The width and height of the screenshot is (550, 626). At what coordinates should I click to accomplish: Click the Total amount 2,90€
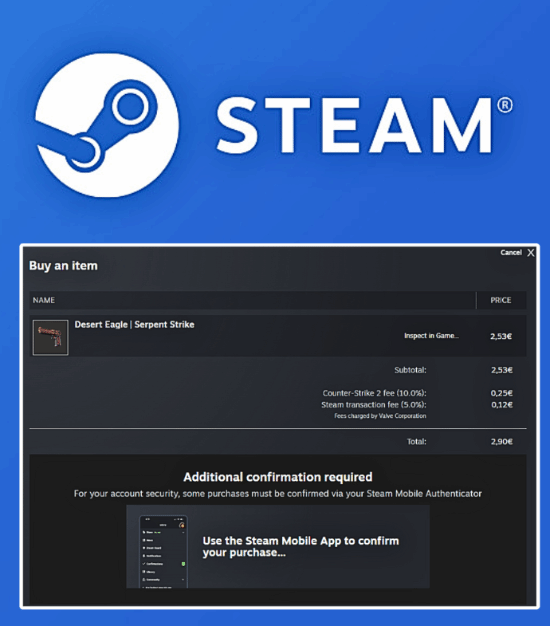pos(502,441)
